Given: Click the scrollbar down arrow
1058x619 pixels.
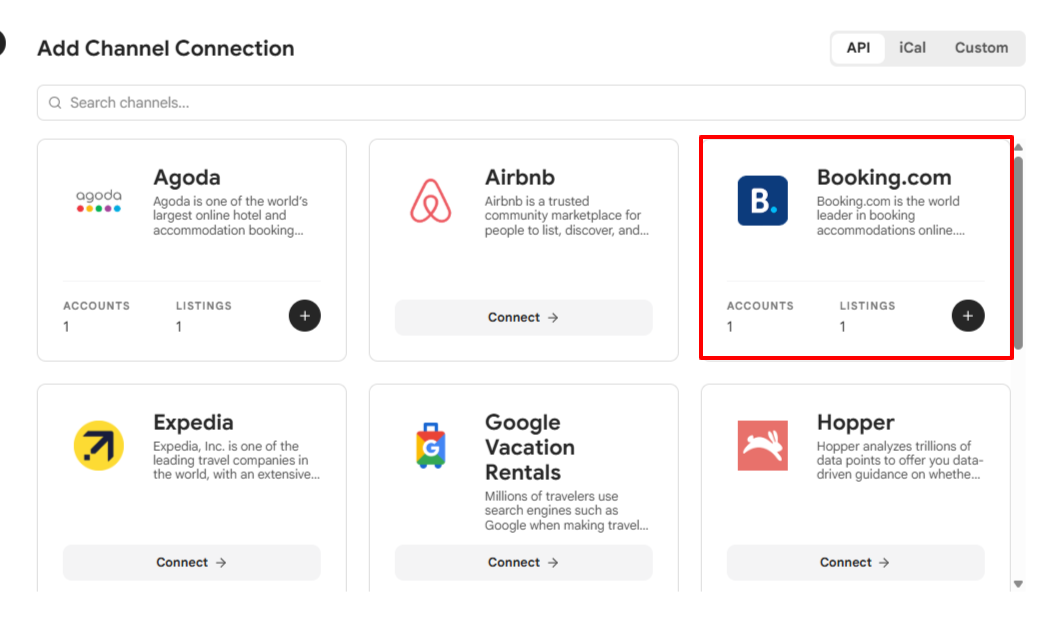Looking at the screenshot, I should pyautogui.click(x=1019, y=584).
